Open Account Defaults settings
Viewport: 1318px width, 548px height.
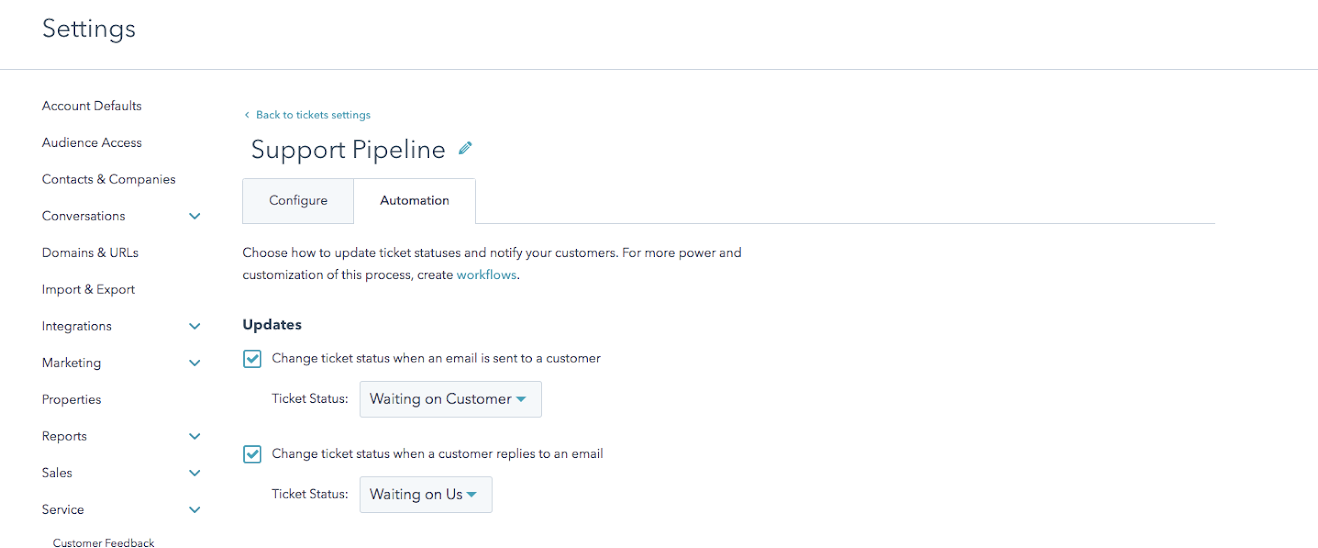click(92, 106)
